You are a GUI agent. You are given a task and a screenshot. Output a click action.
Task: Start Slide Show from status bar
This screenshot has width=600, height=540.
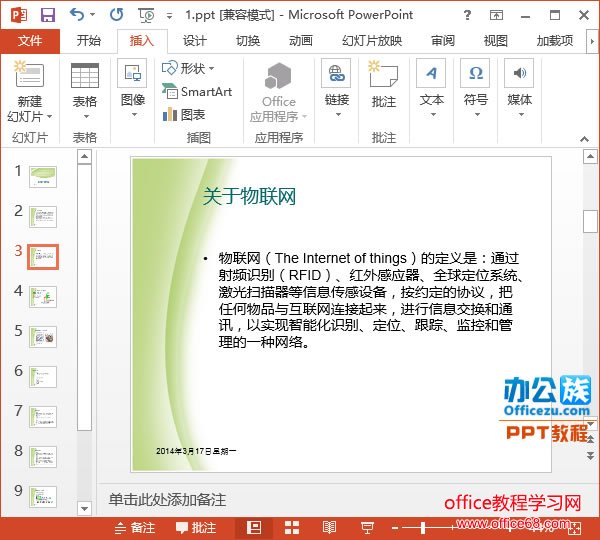point(367,528)
